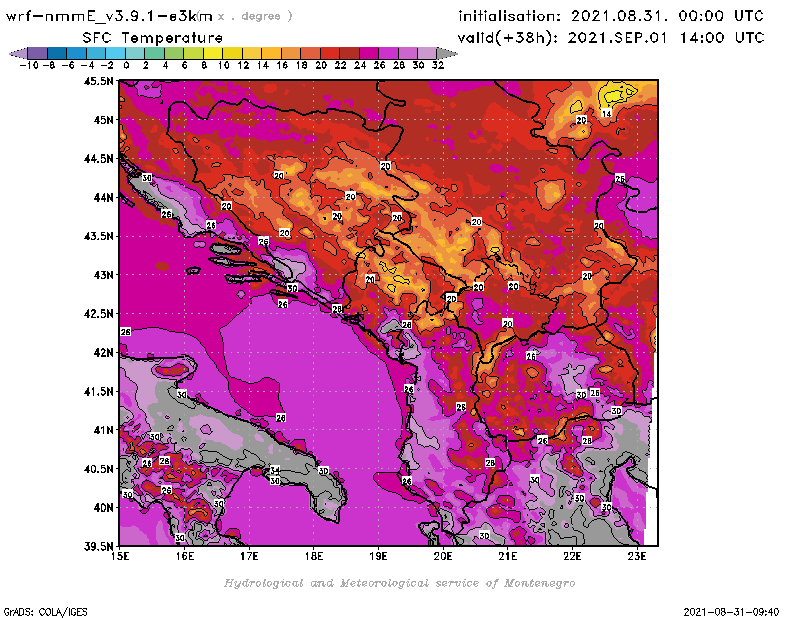Click the 'valid(+38h): 2021.SEP.01 14:00 UTC' text
This screenshot has height=618, width=800.
pos(611,38)
